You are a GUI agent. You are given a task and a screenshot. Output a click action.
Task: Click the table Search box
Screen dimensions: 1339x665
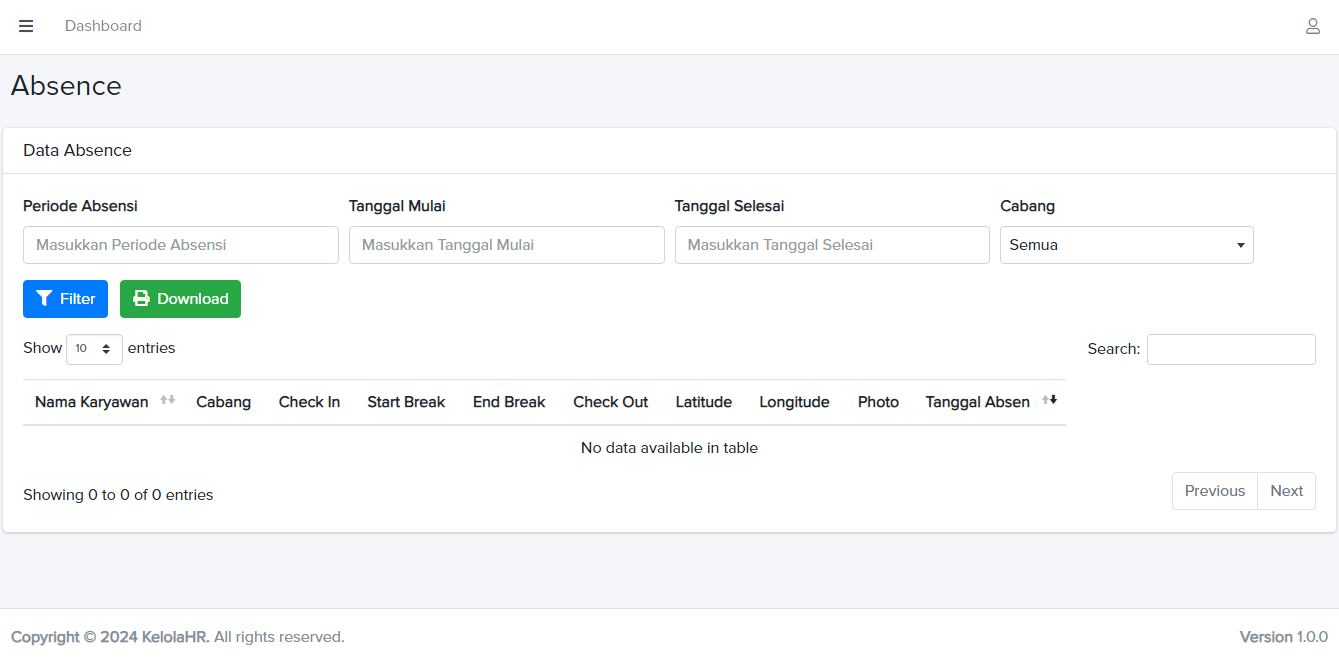[1230, 349]
